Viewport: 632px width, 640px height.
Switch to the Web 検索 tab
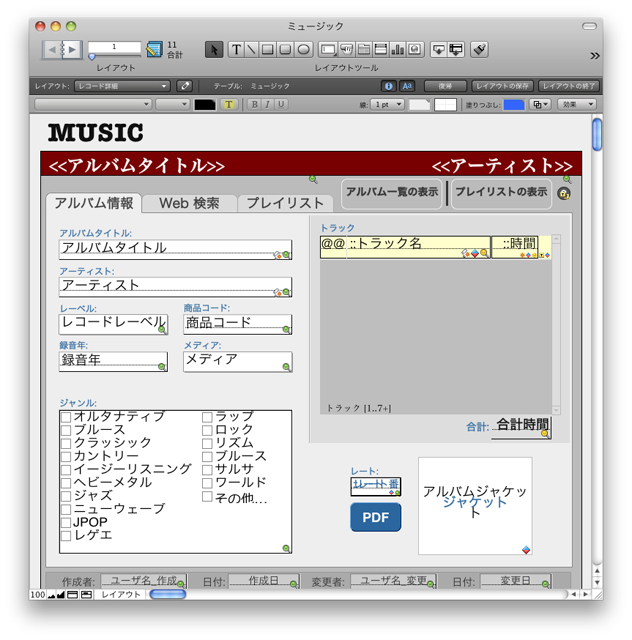[x=189, y=203]
